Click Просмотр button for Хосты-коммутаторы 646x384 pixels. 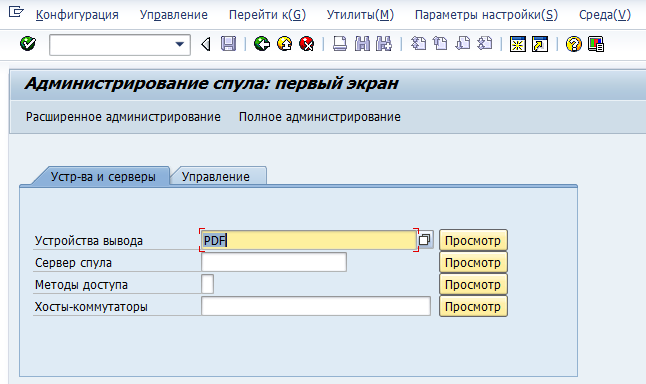point(473,307)
